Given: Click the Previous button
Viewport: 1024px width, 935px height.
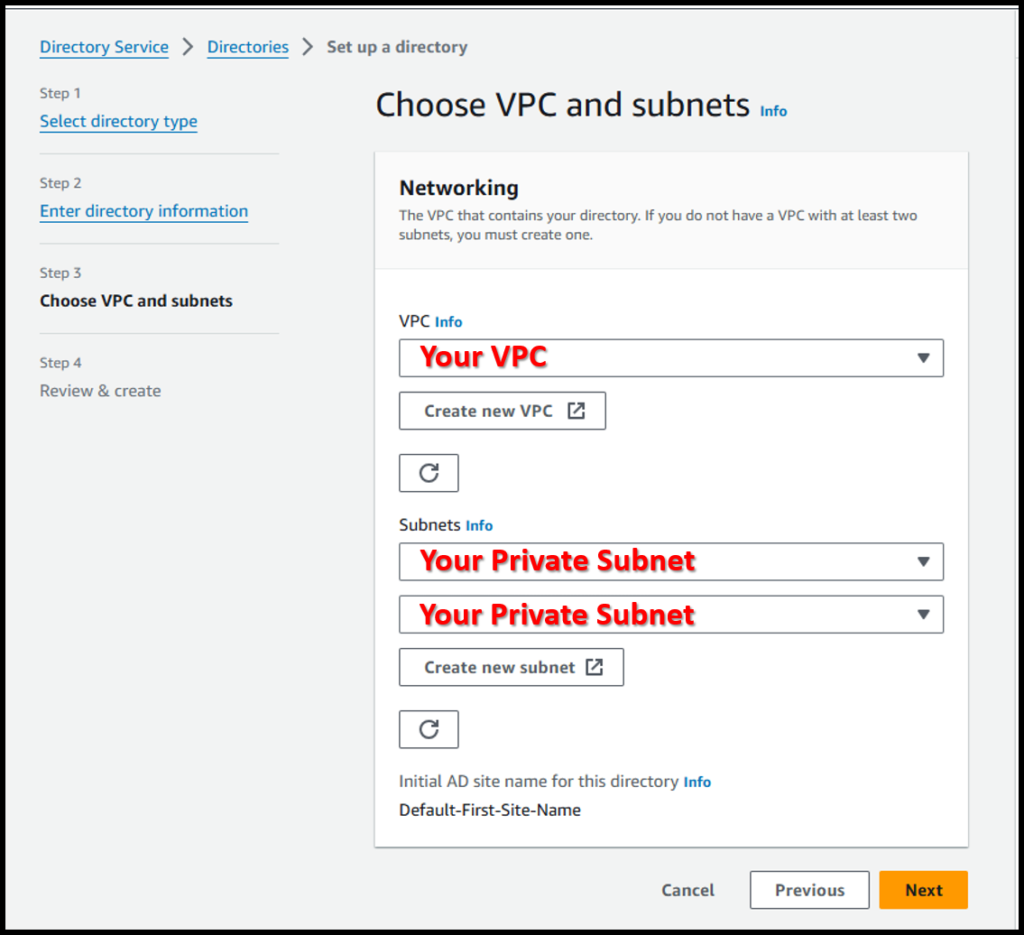Looking at the screenshot, I should [x=809, y=890].
